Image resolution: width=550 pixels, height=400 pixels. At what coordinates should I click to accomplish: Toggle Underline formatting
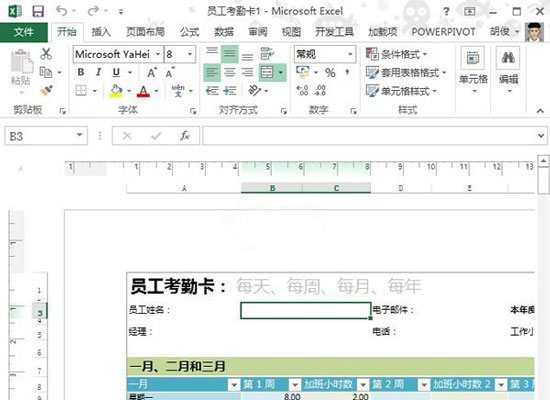point(116,72)
